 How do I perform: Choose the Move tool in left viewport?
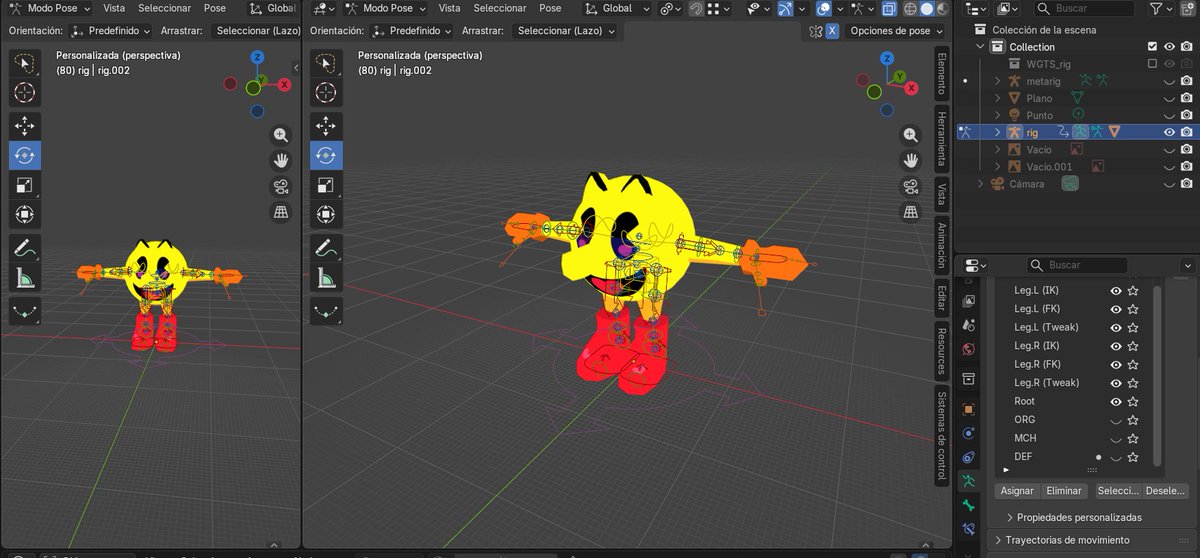(24, 125)
